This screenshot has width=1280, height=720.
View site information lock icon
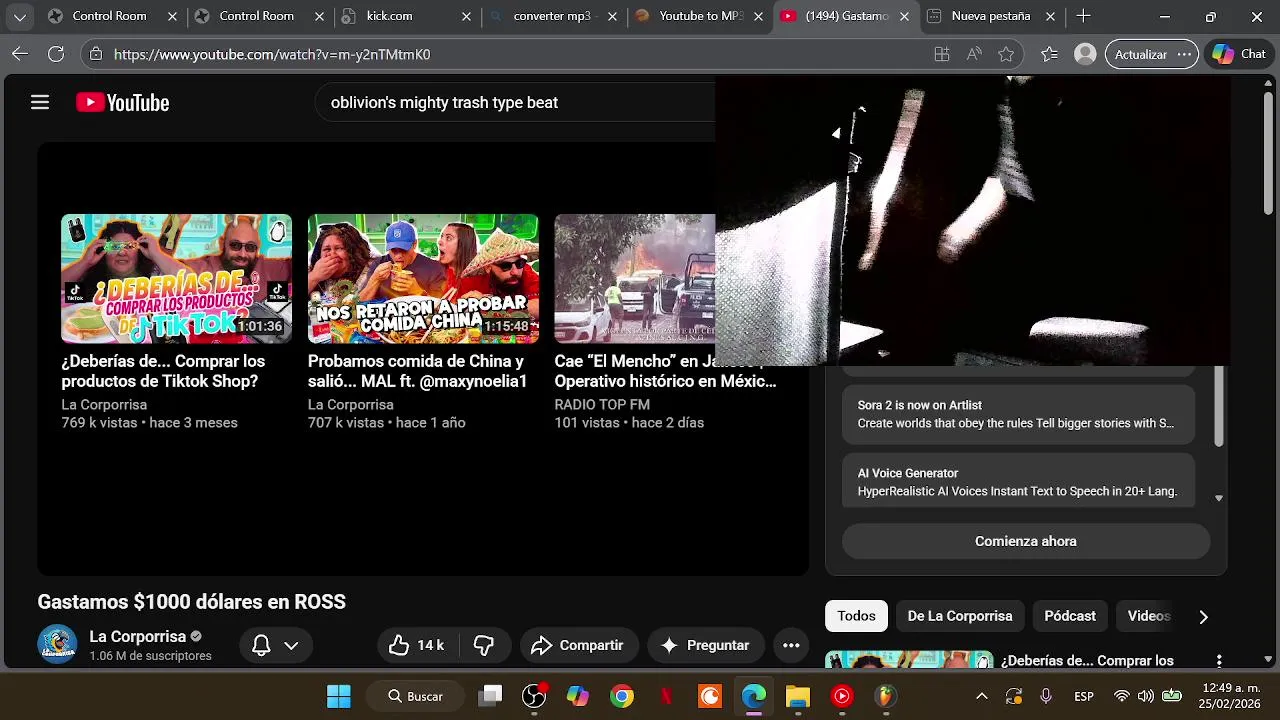(x=94, y=54)
